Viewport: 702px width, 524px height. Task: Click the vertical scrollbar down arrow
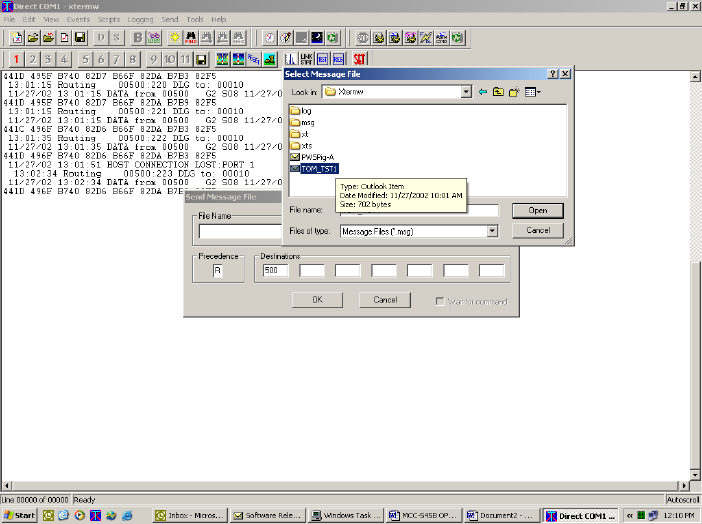[x=695, y=475]
